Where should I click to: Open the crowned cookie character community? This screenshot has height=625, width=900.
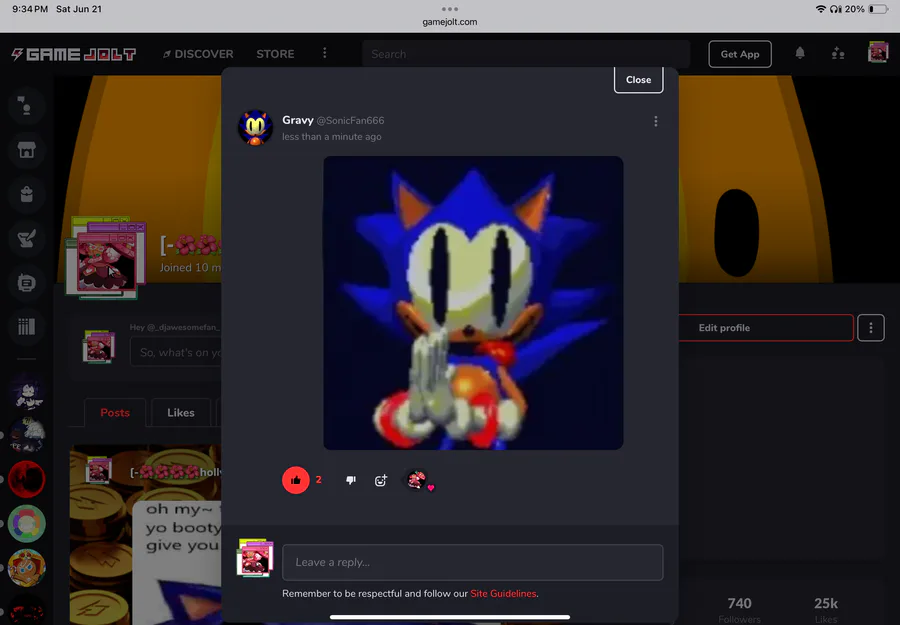pos(26,568)
